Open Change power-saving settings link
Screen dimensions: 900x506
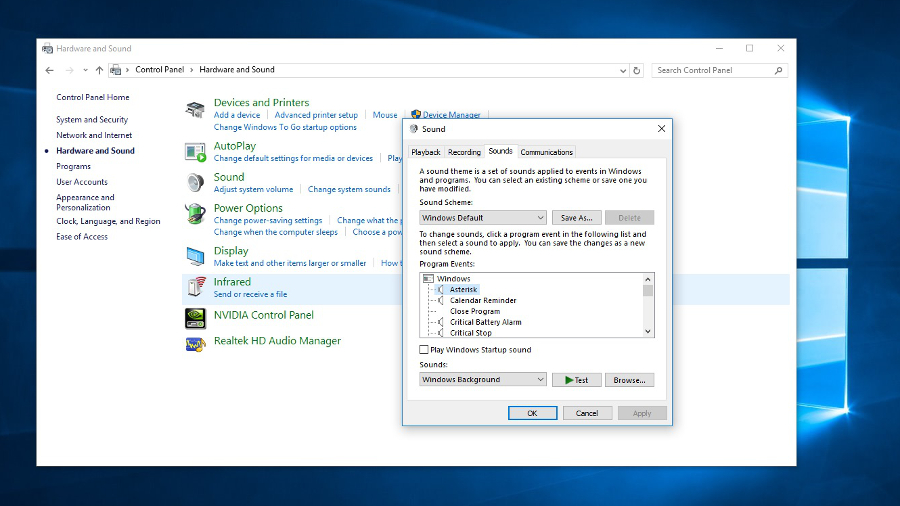pos(267,220)
